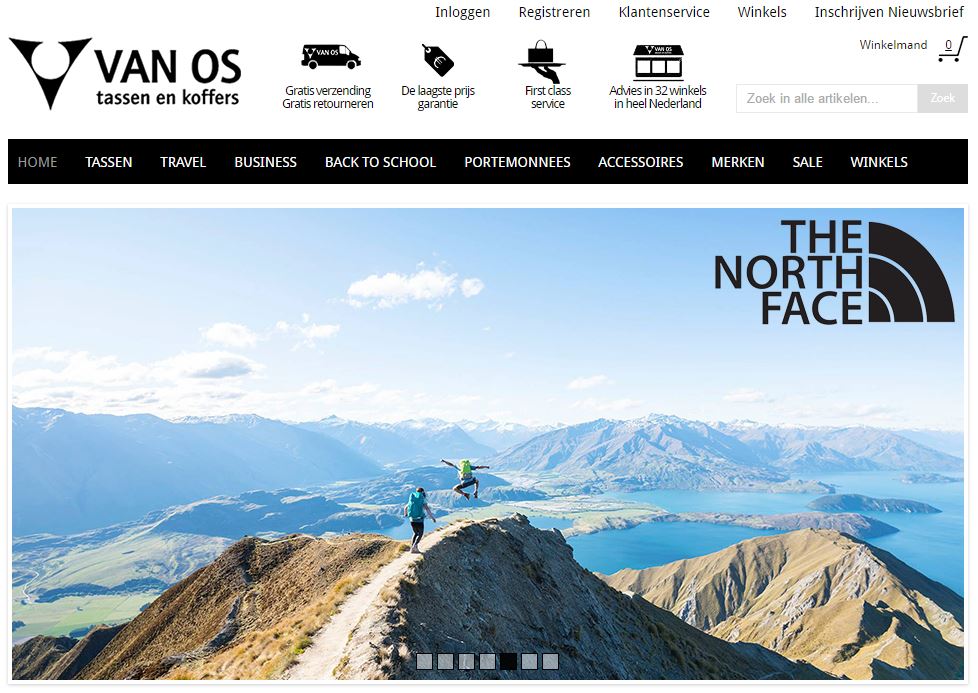This screenshot has height=693, width=978.
Task: Click The North Face logo on banner
Action: (x=834, y=272)
